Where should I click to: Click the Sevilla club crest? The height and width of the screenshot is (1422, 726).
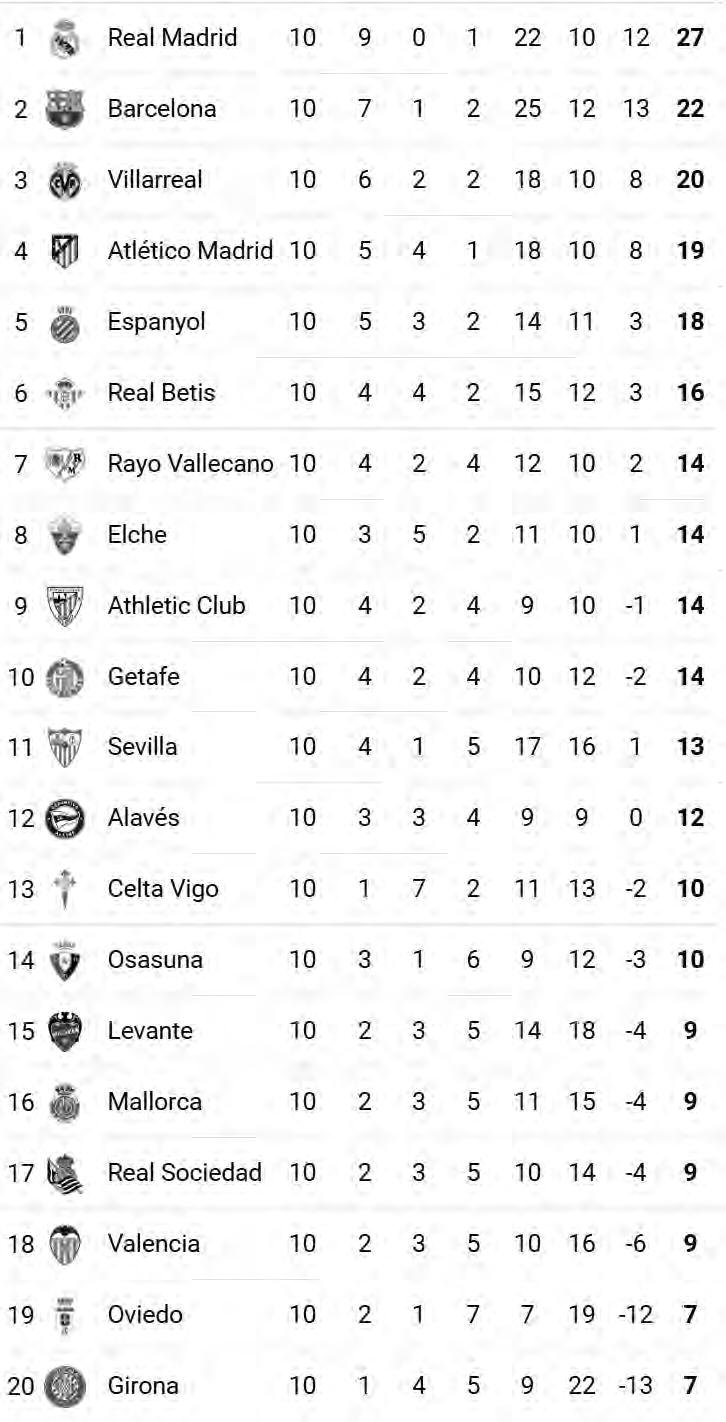[x=65, y=747]
